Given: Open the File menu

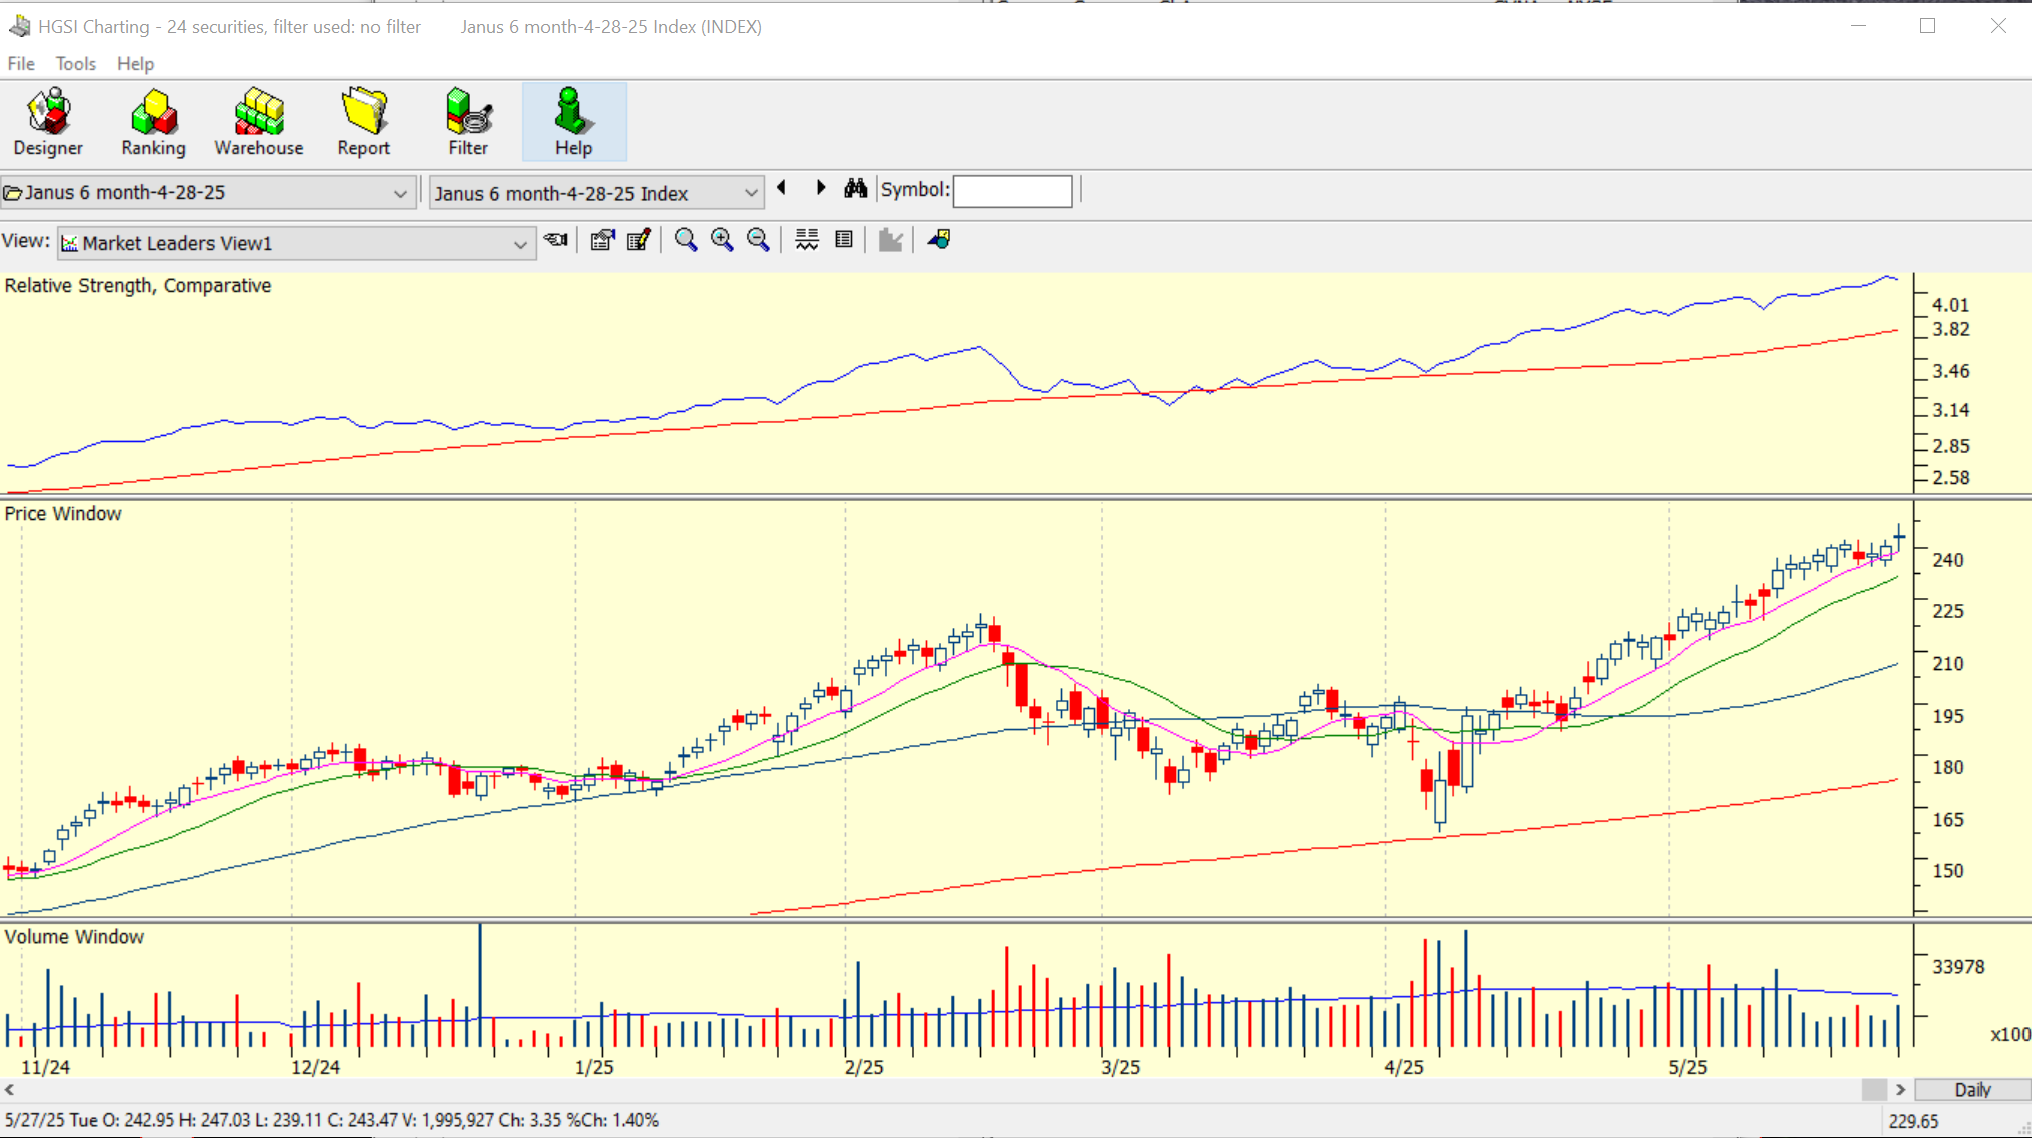Looking at the screenshot, I should [21, 64].
